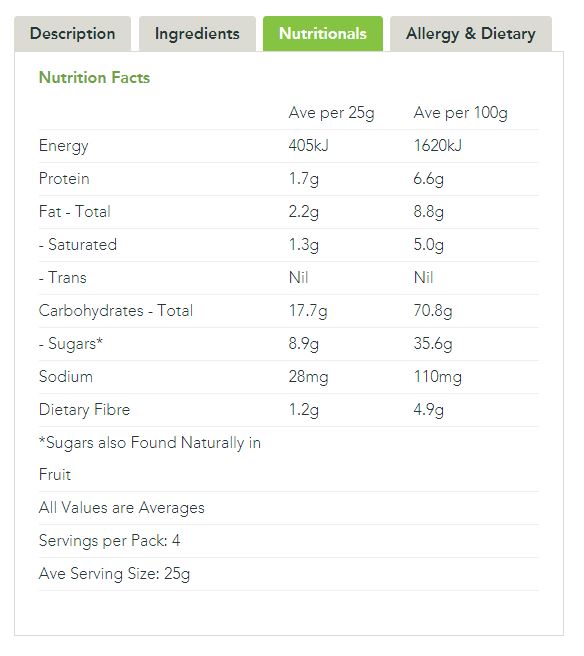
Task: Open the Allergy & Dietary tab
Action: tap(471, 34)
